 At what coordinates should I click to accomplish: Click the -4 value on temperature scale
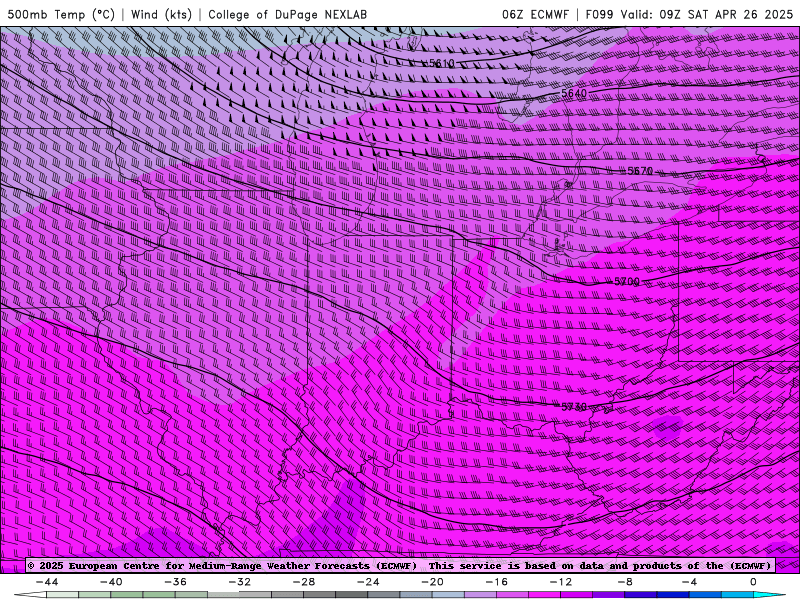[690, 582]
